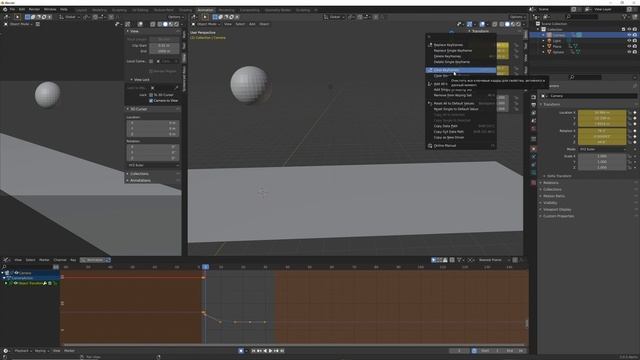Jump to last frame of playback
This screenshot has width=640, height=360.
tap(282, 351)
